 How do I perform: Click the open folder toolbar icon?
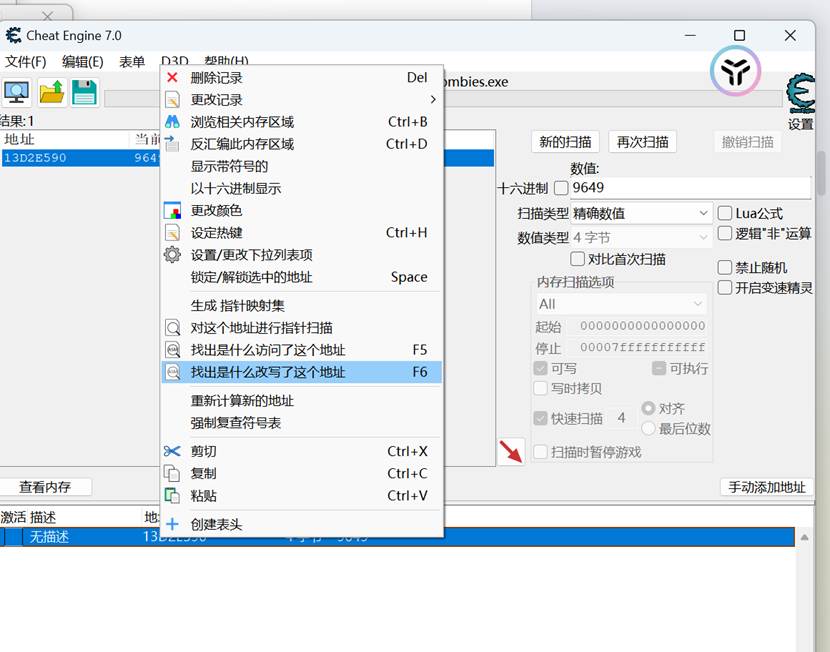(x=52, y=93)
